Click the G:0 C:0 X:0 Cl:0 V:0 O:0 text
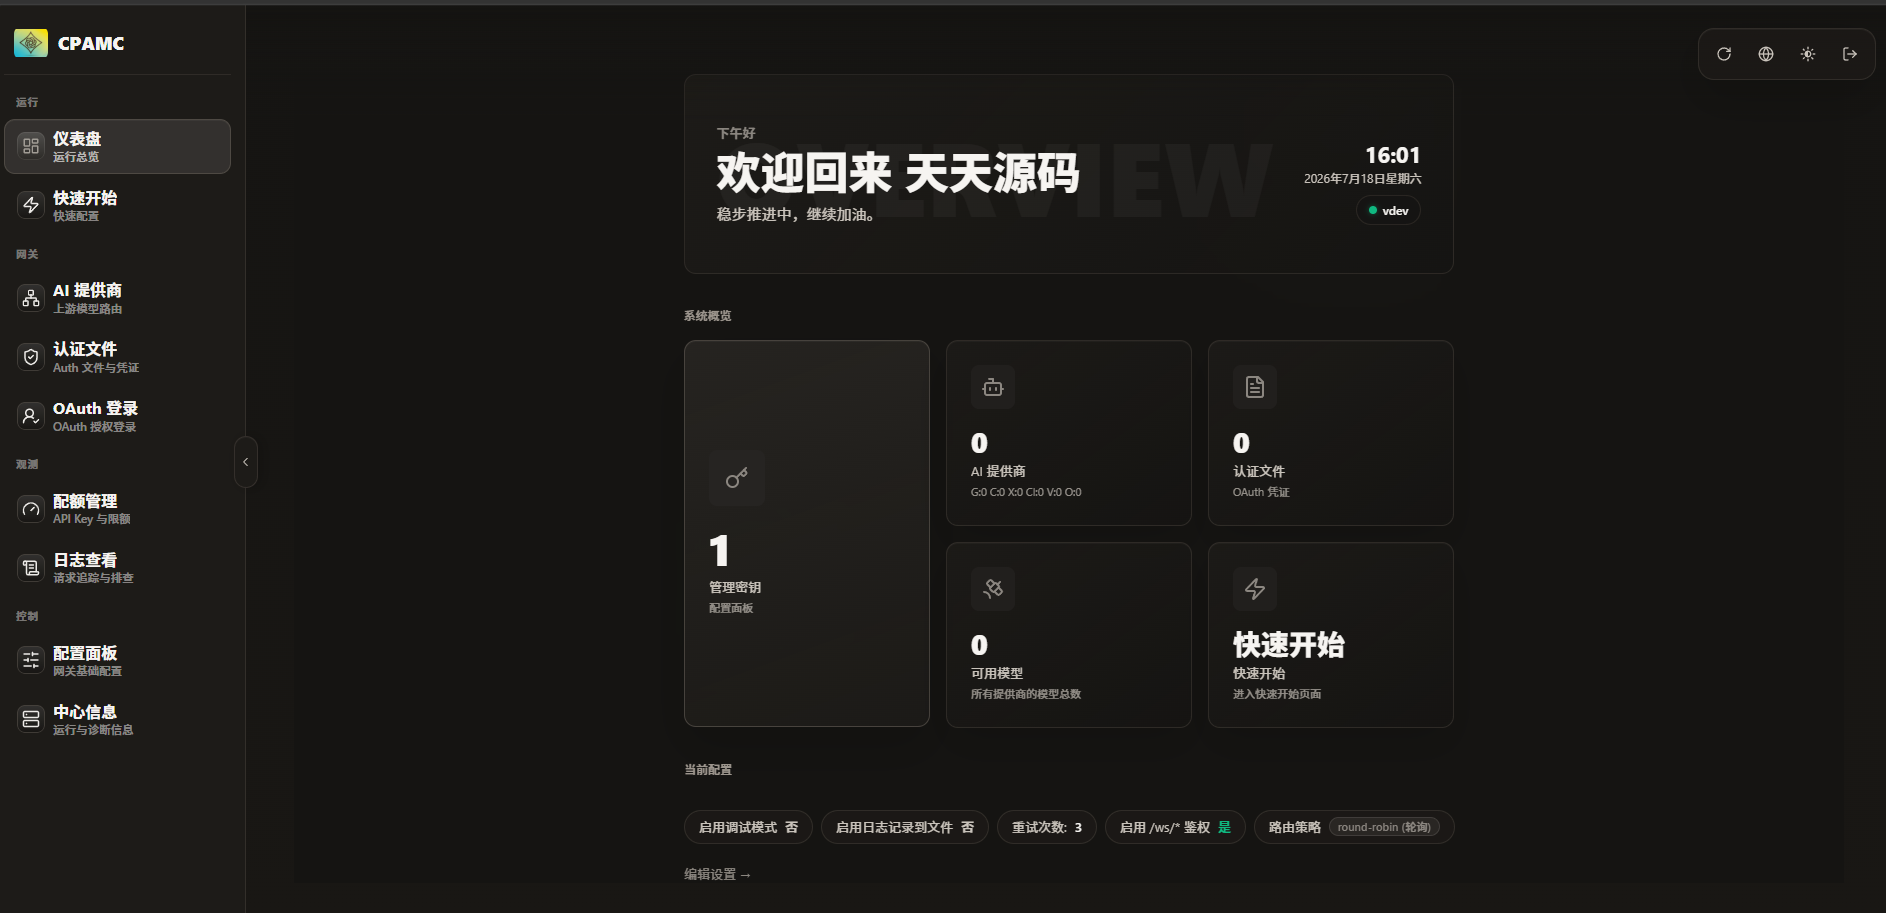 (x=1026, y=492)
